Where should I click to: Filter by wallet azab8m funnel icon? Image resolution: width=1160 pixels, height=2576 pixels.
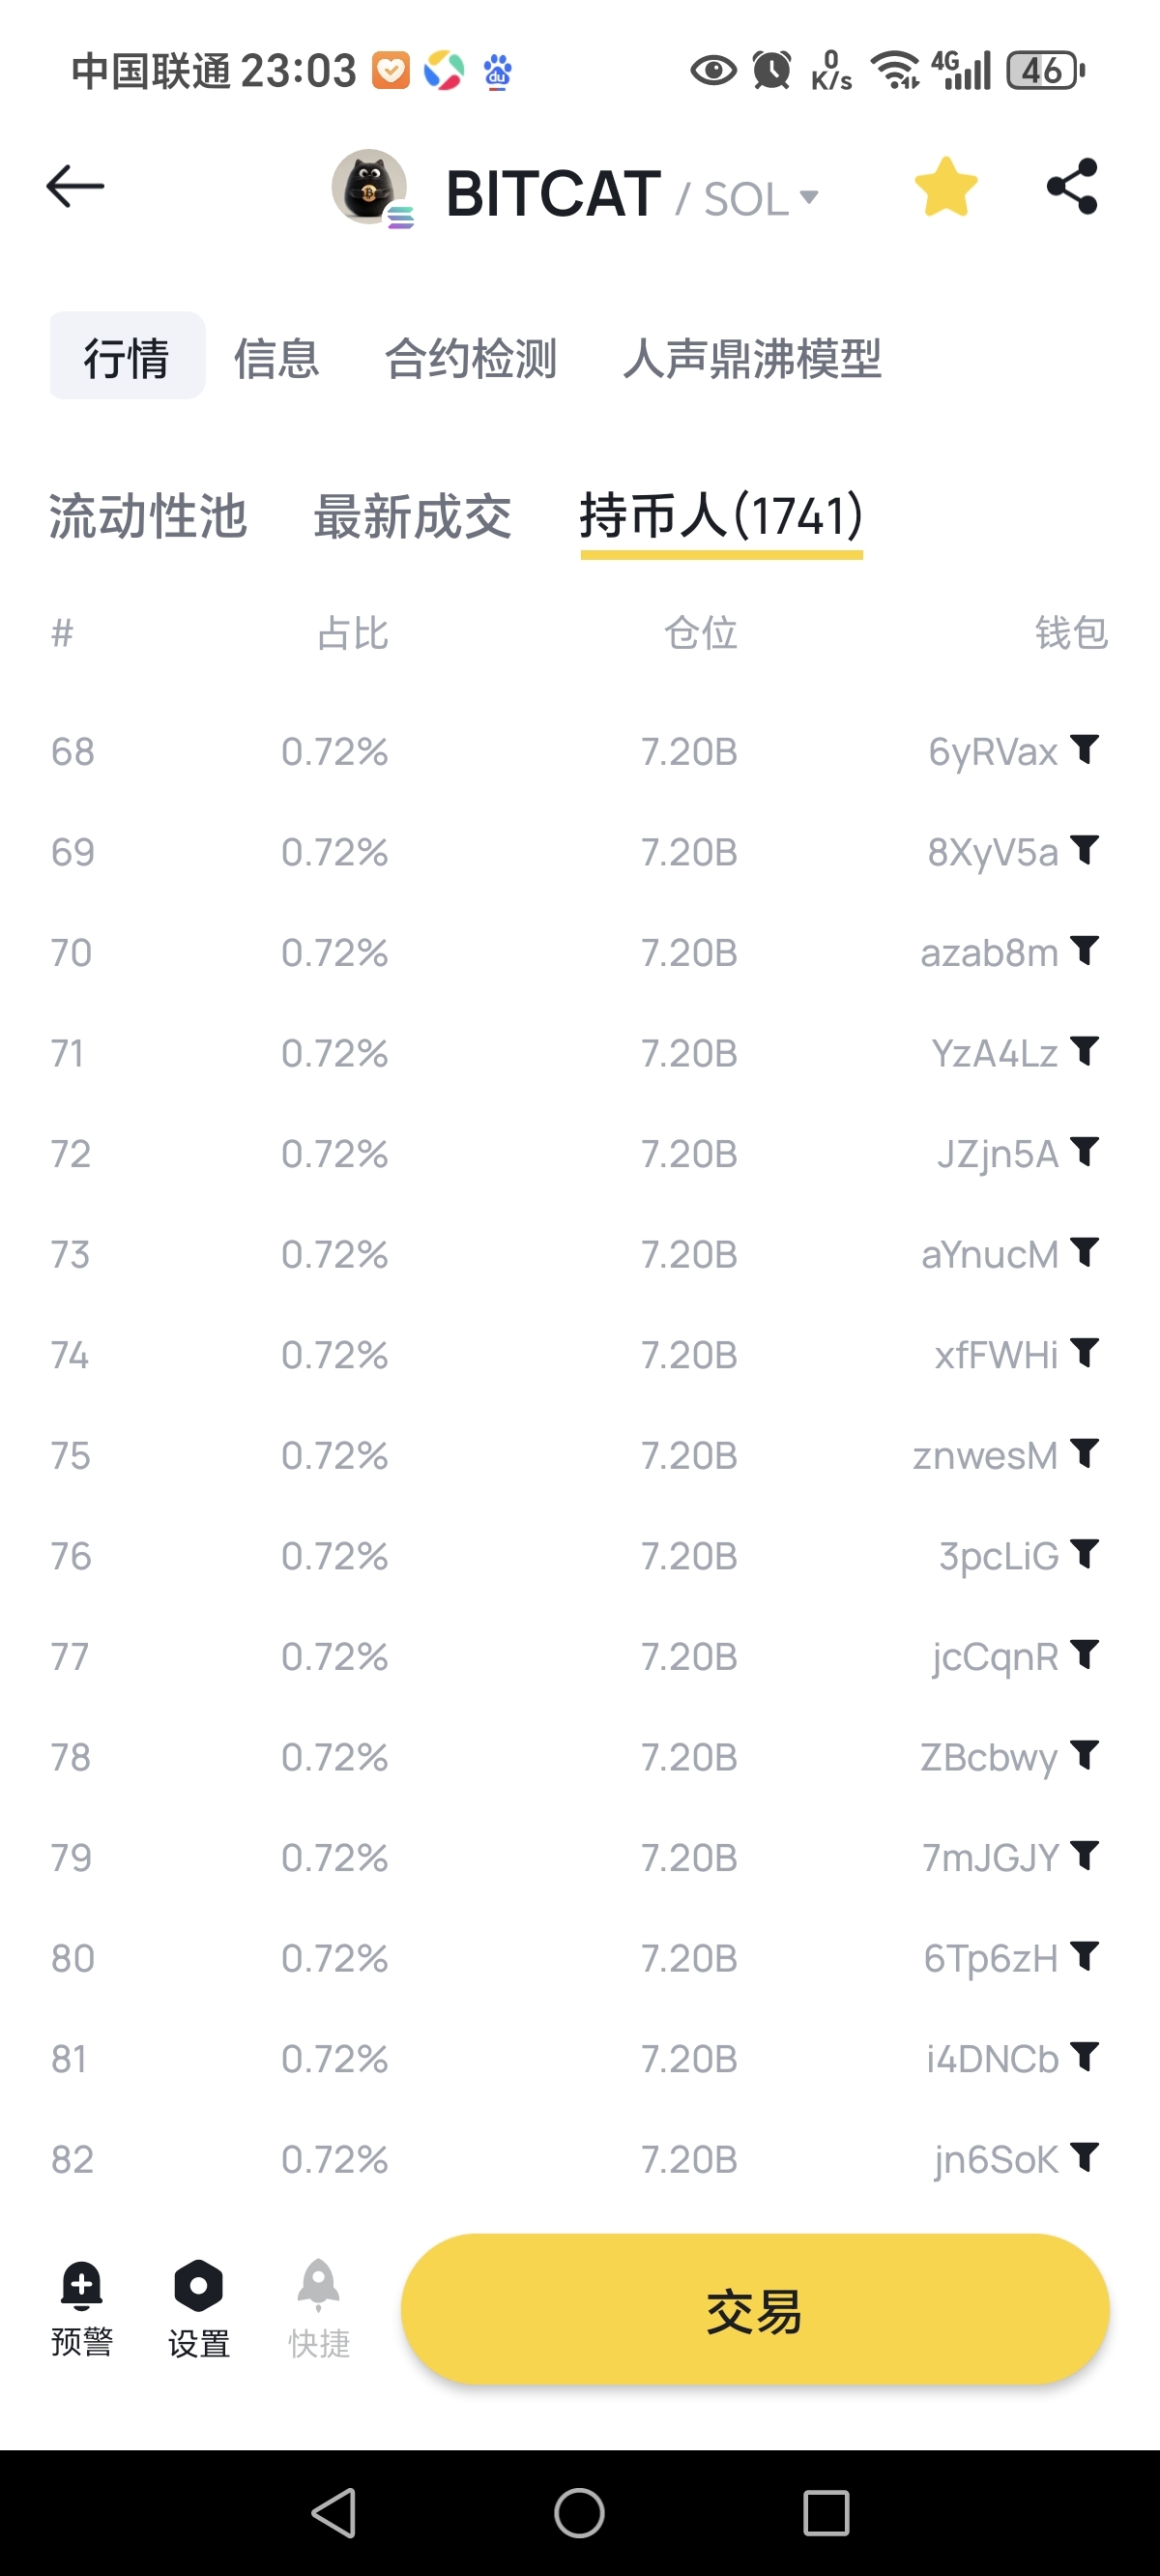(1085, 950)
